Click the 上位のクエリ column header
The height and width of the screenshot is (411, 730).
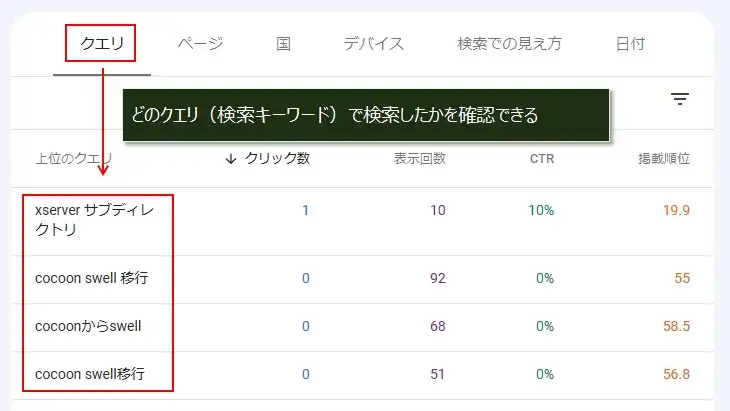pyautogui.click(x=74, y=159)
